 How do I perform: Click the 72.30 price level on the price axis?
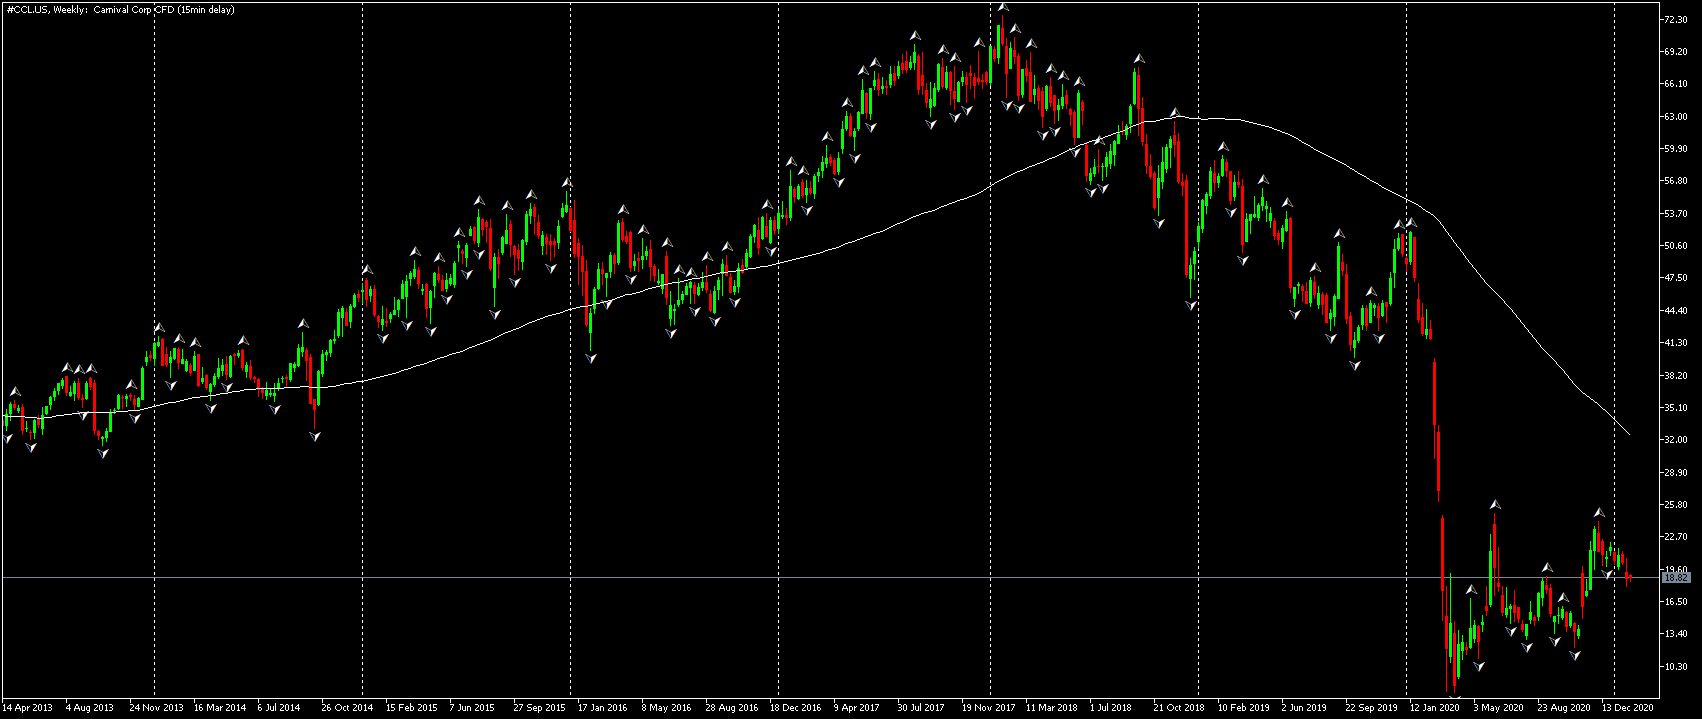1675,20
